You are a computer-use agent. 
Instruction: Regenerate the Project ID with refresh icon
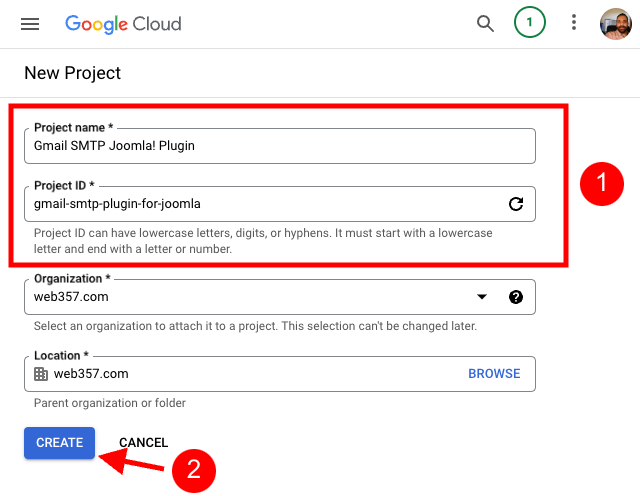coord(516,204)
